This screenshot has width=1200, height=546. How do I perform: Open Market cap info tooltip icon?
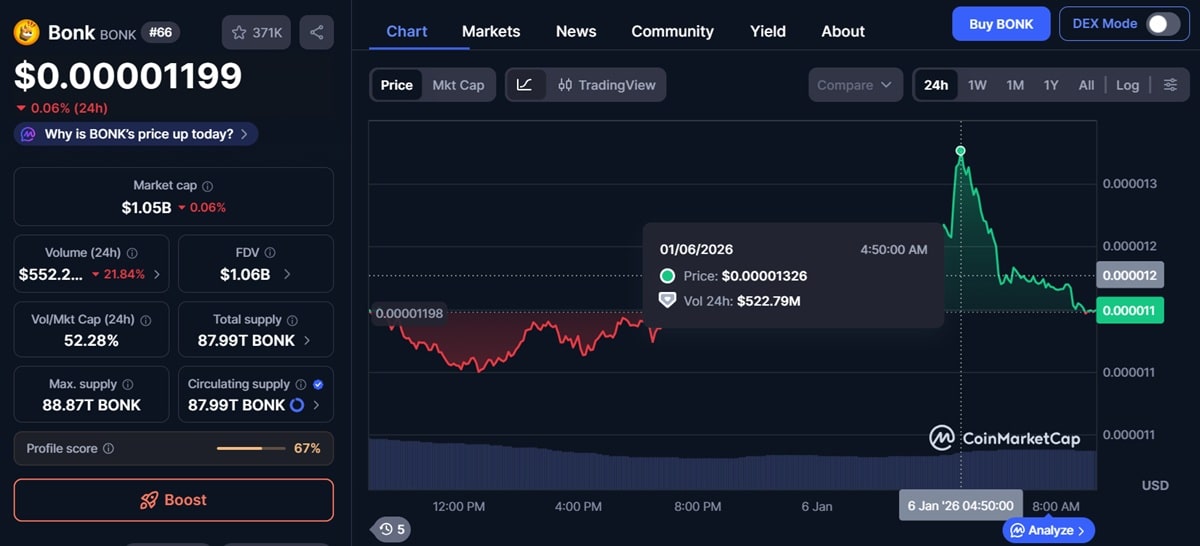tap(208, 186)
